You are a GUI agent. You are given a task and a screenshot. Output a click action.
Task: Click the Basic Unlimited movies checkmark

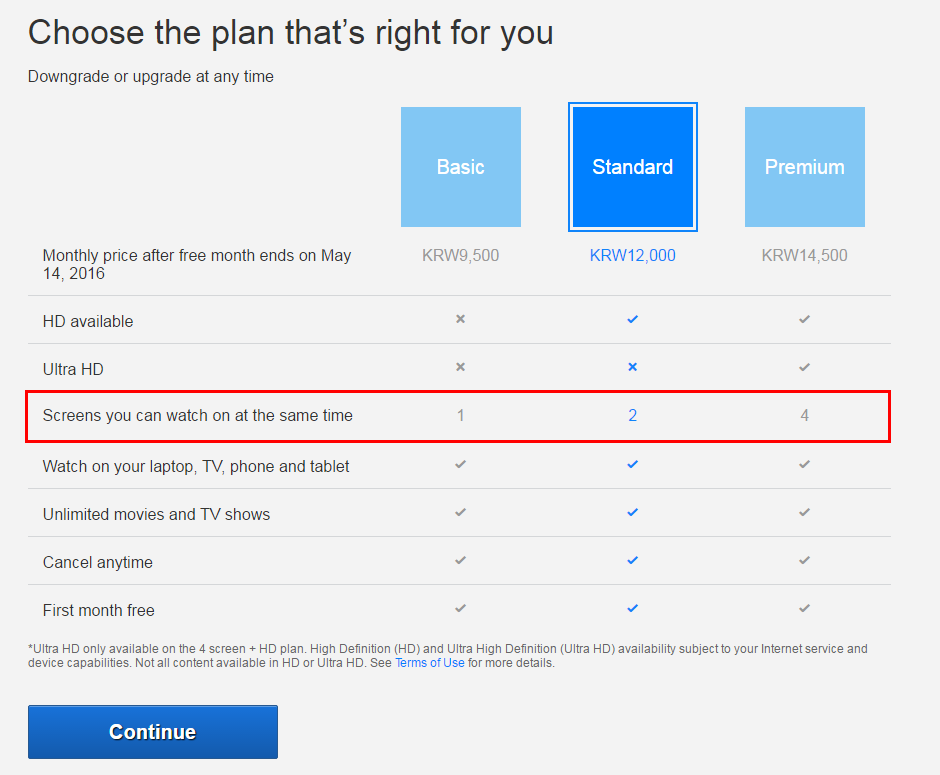click(x=460, y=512)
